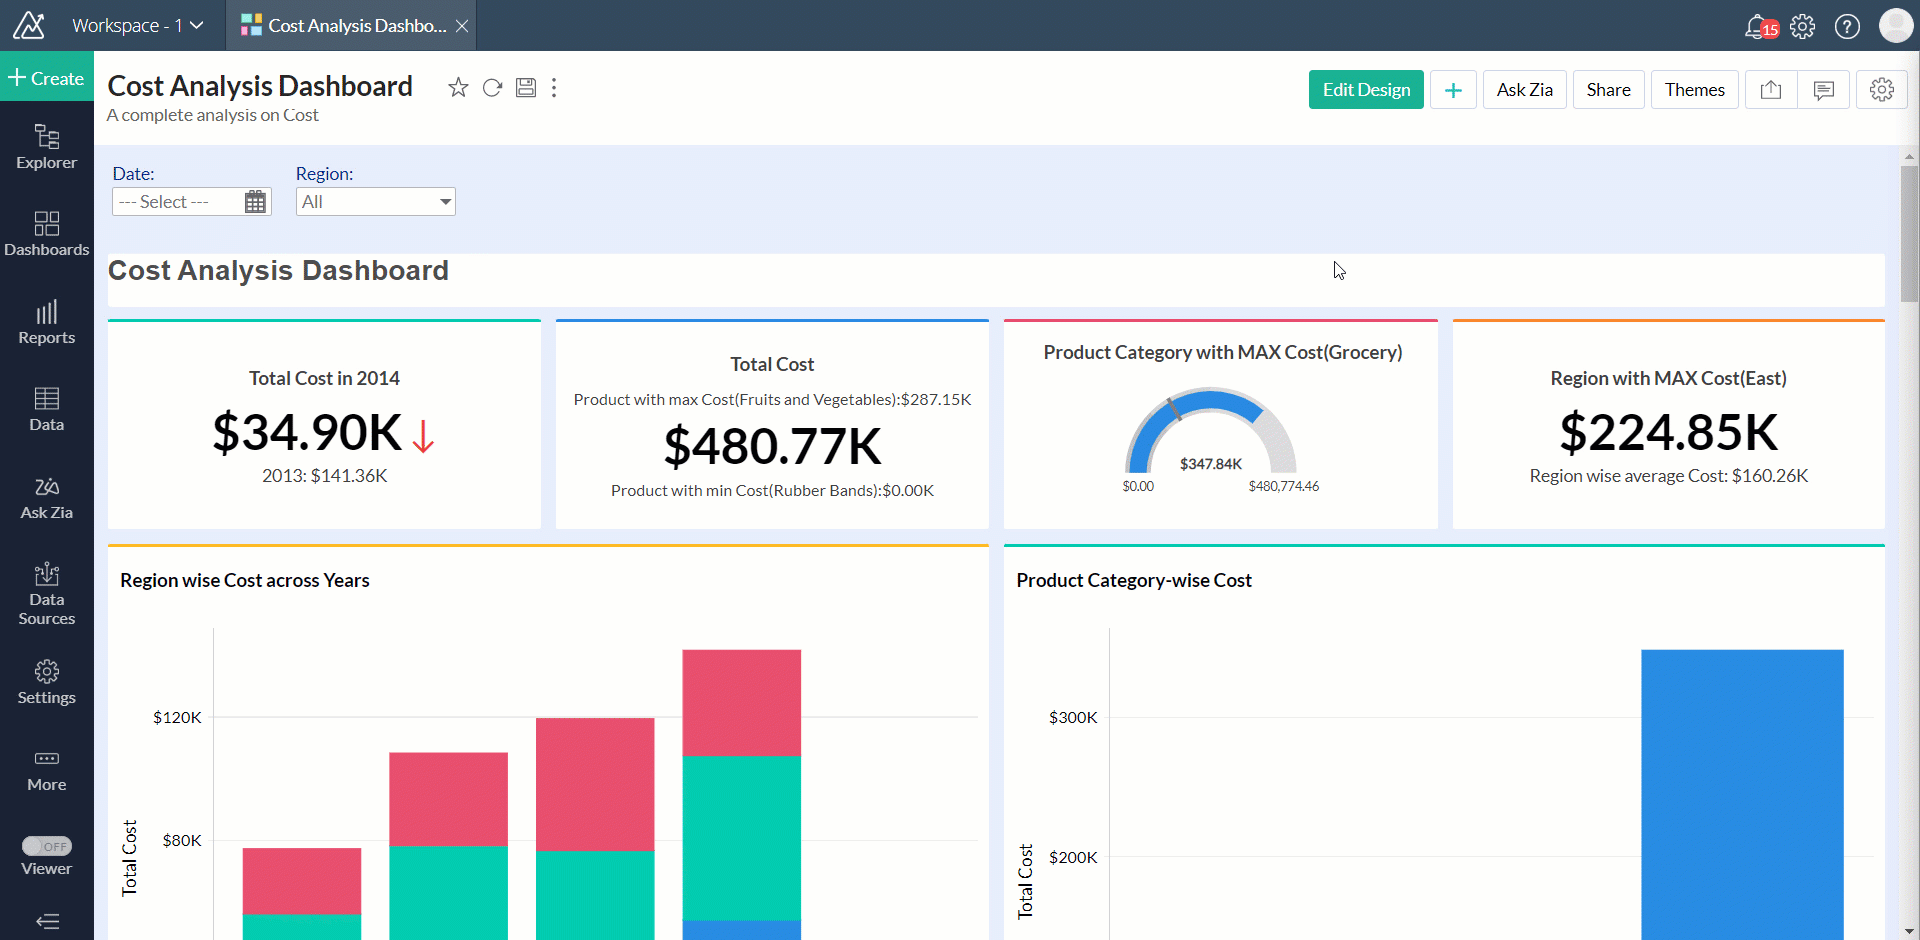Click the save icon beside the title
The height and width of the screenshot is (940, 1920).
click(526, 88)
